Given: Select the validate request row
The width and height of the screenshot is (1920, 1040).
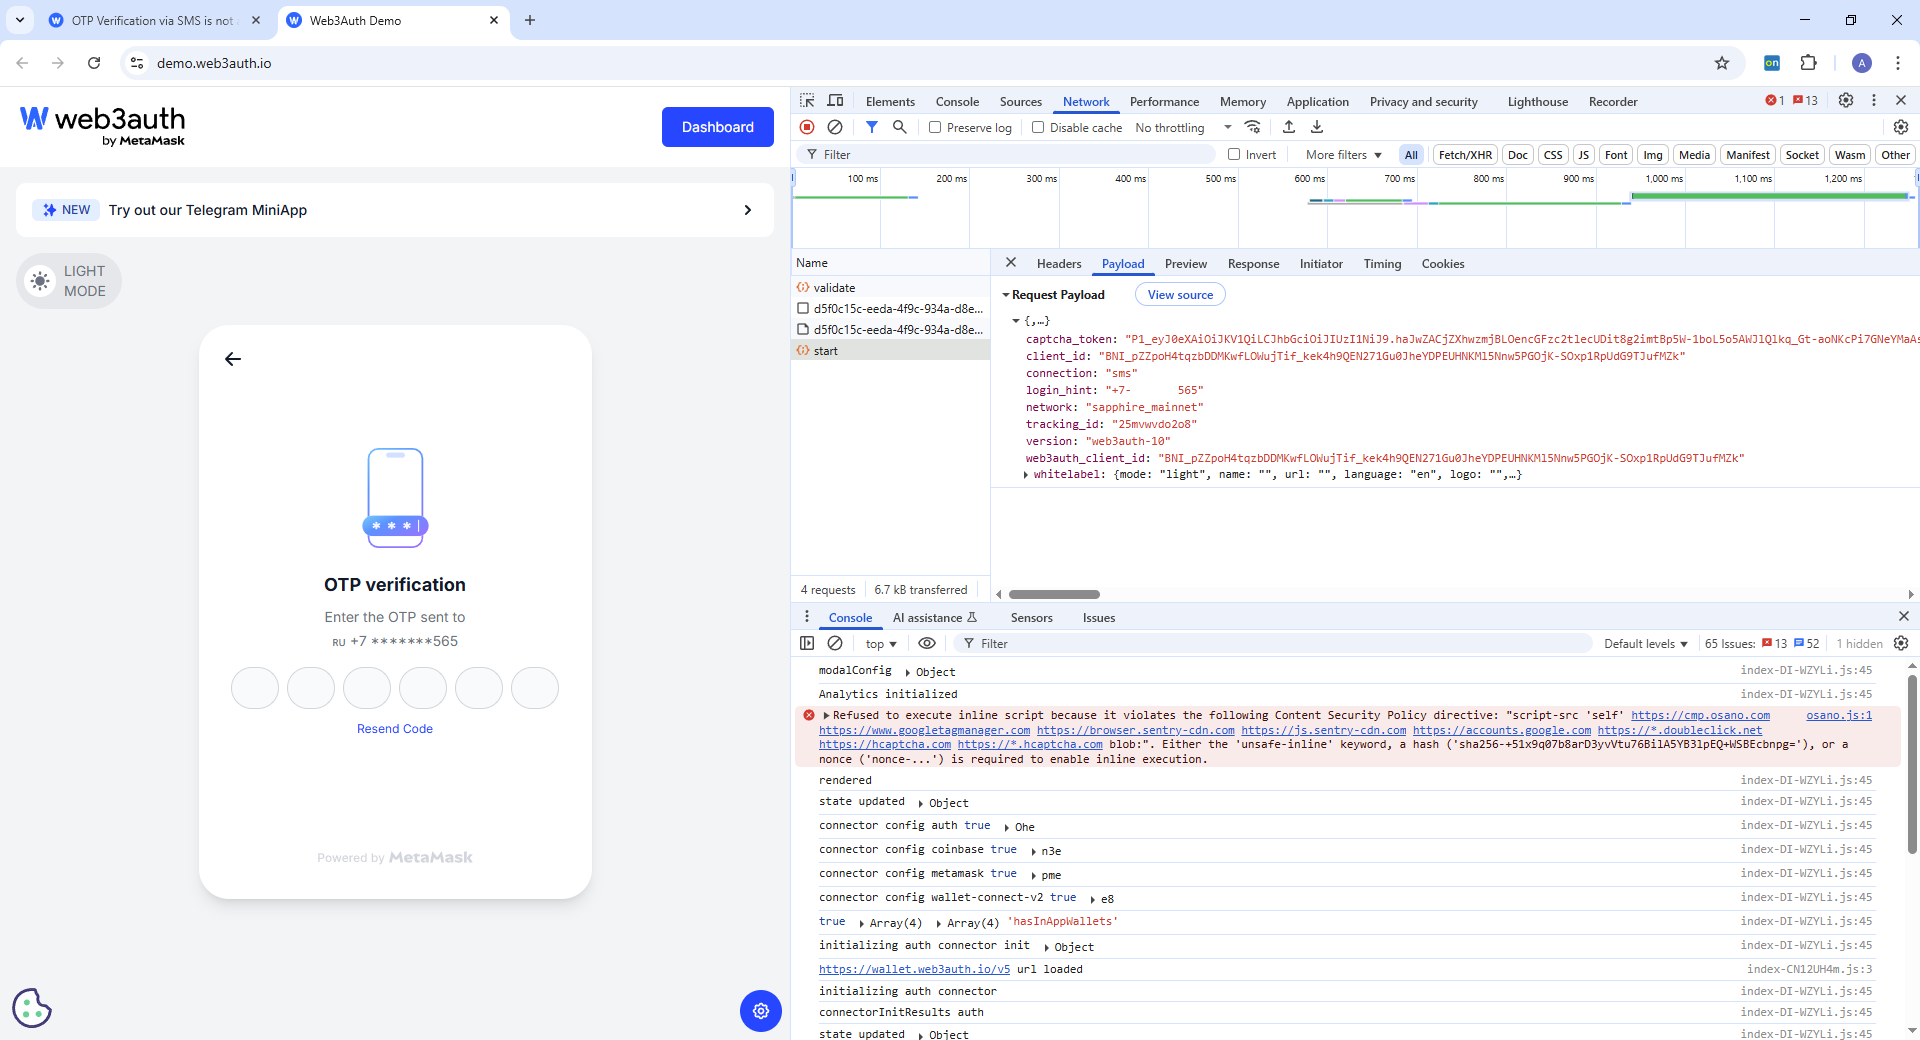Looking at the screenshot, I should click(890, 287).
